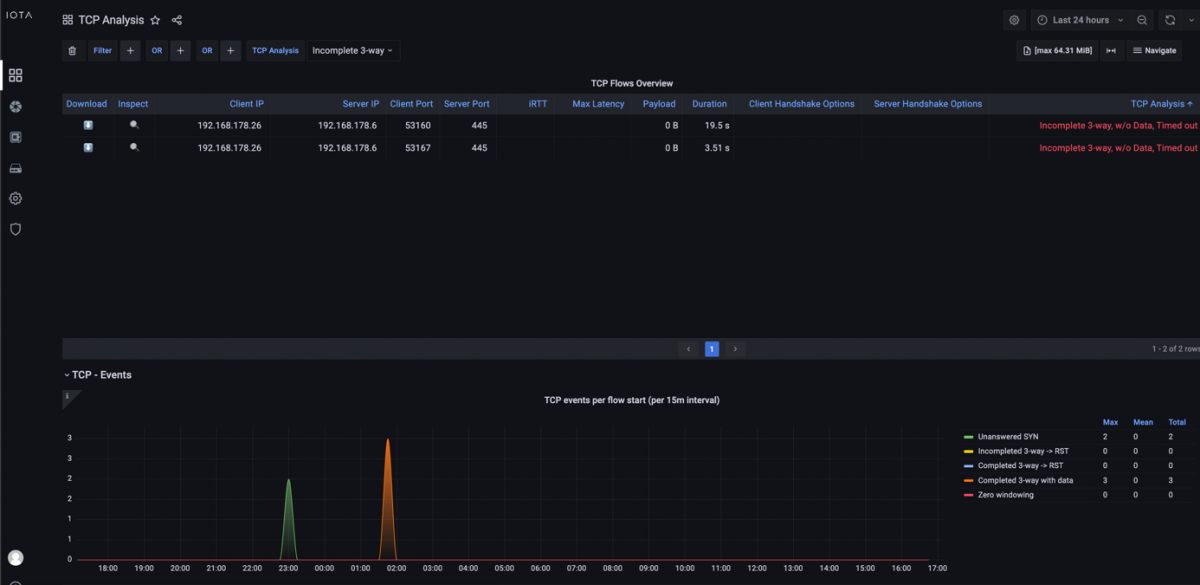Share the TCP Analysis dashboard
Viewport: 1200px width, 585px height.
(x=177, y=20)
